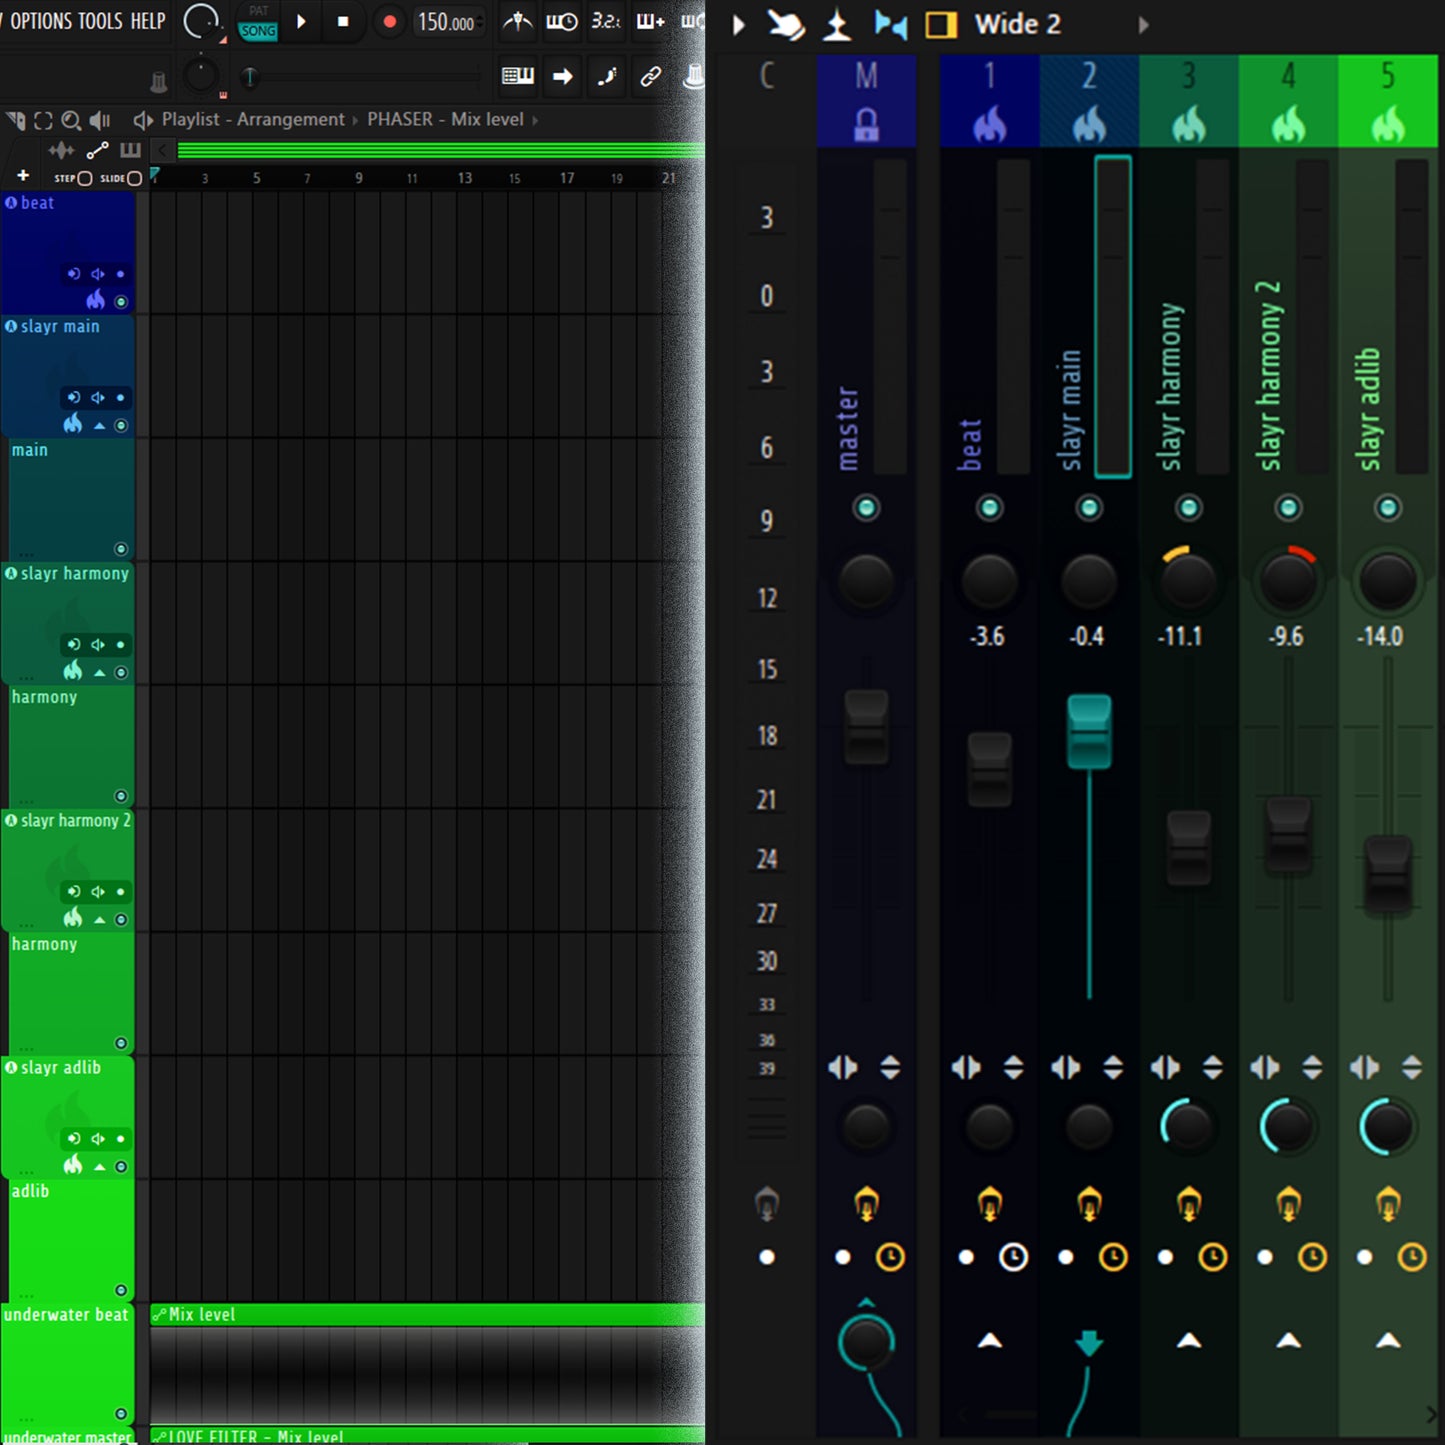Collapse the slayr harmony track group arrow

click(99, 673)
